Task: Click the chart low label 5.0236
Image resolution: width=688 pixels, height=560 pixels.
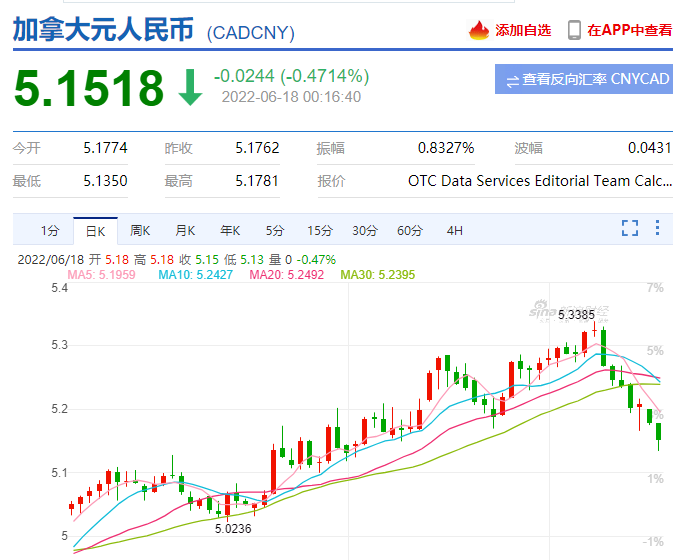Action: coord(233,528)
